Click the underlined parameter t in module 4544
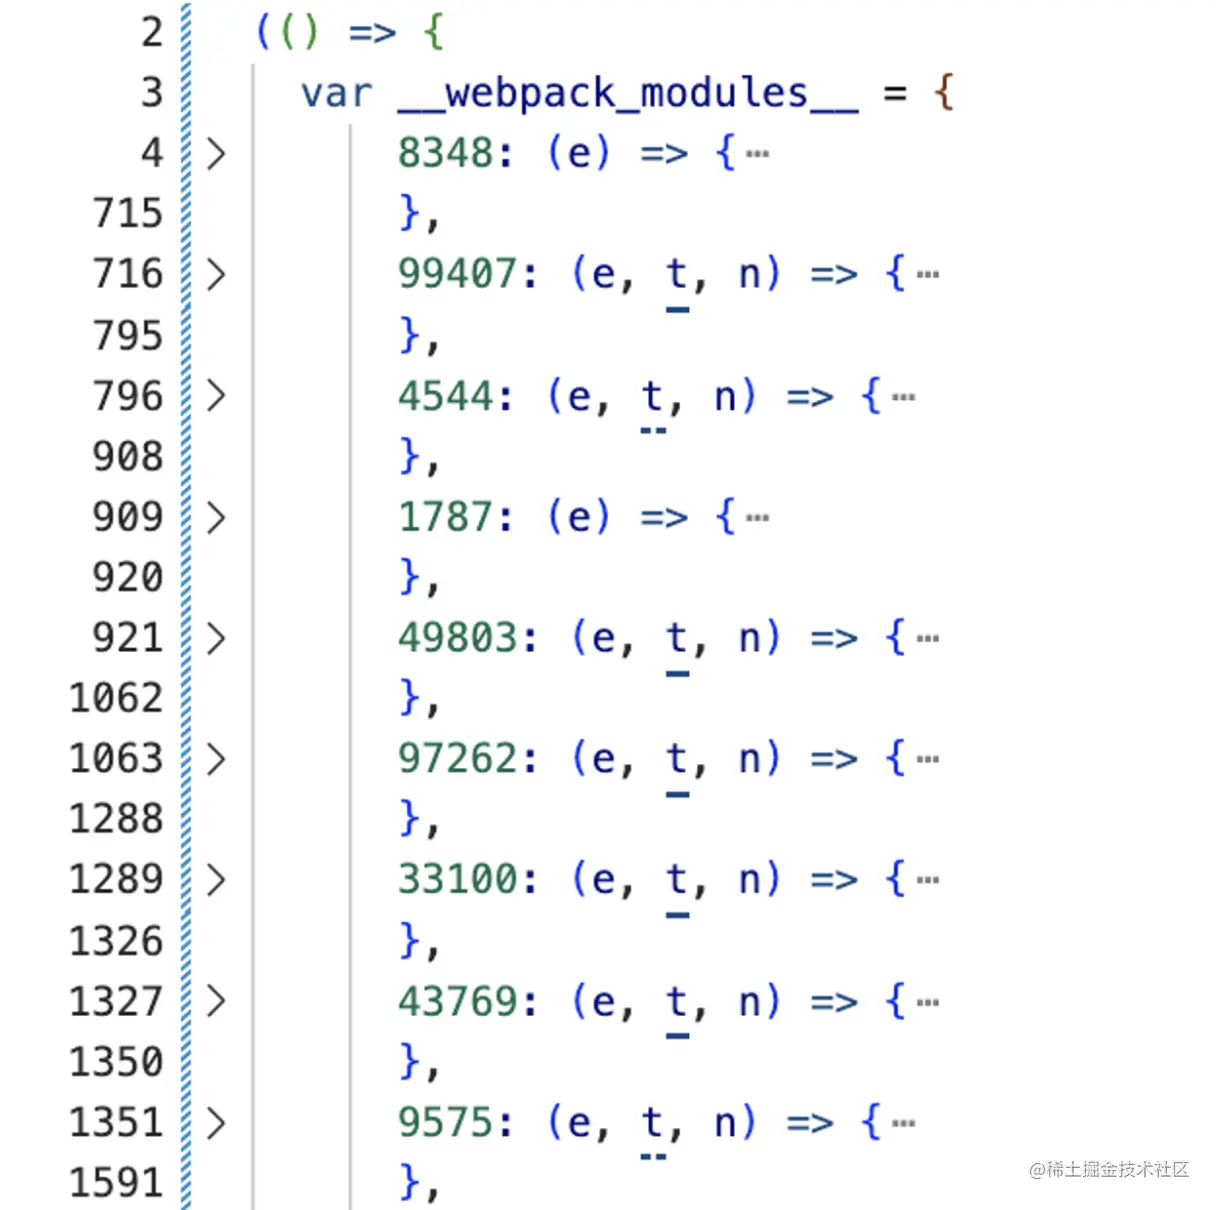Screen dimensions: 1220x1210 (x=653, y=397)
